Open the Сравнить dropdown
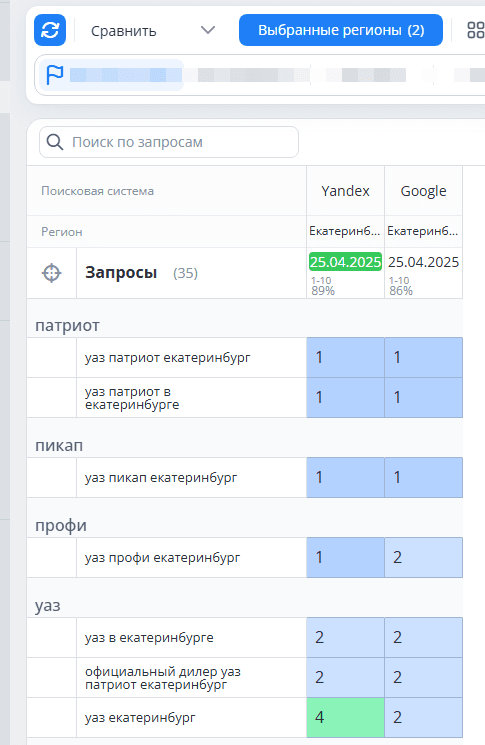 [x=153, y=31]
